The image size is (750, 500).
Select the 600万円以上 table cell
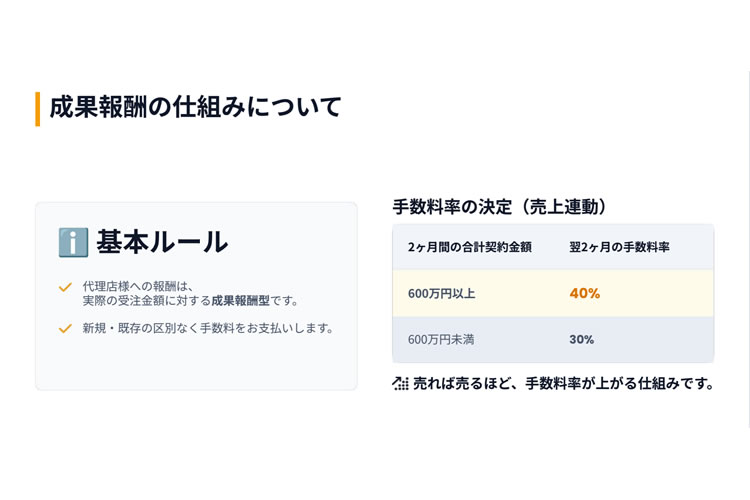pyautogui.click(x=442, y=294)
